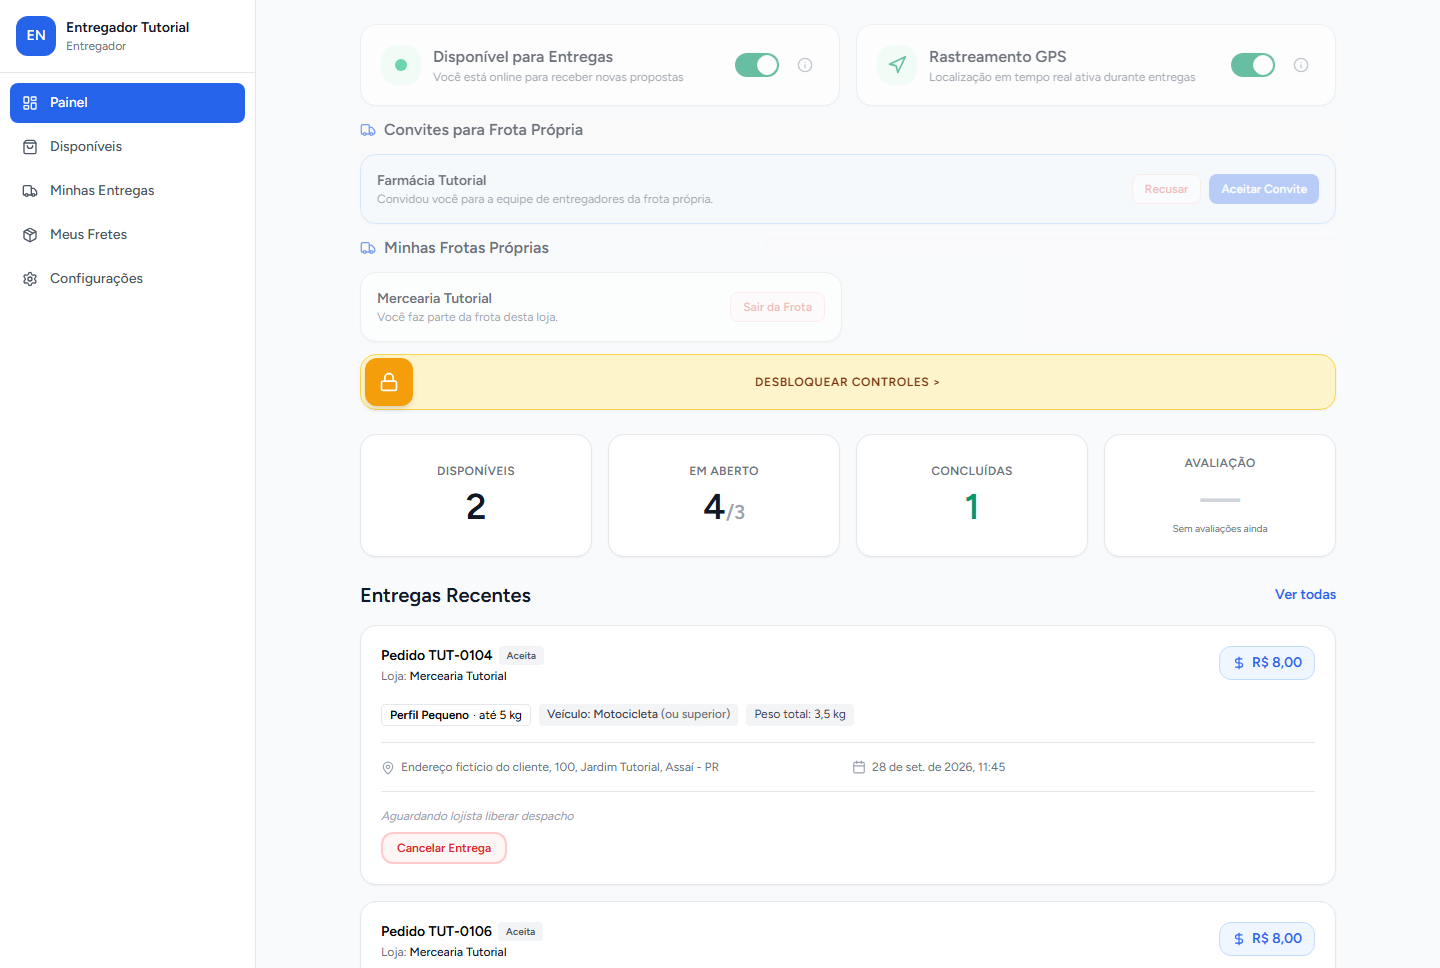Open the Painel menu item

(x=127, y=103)
